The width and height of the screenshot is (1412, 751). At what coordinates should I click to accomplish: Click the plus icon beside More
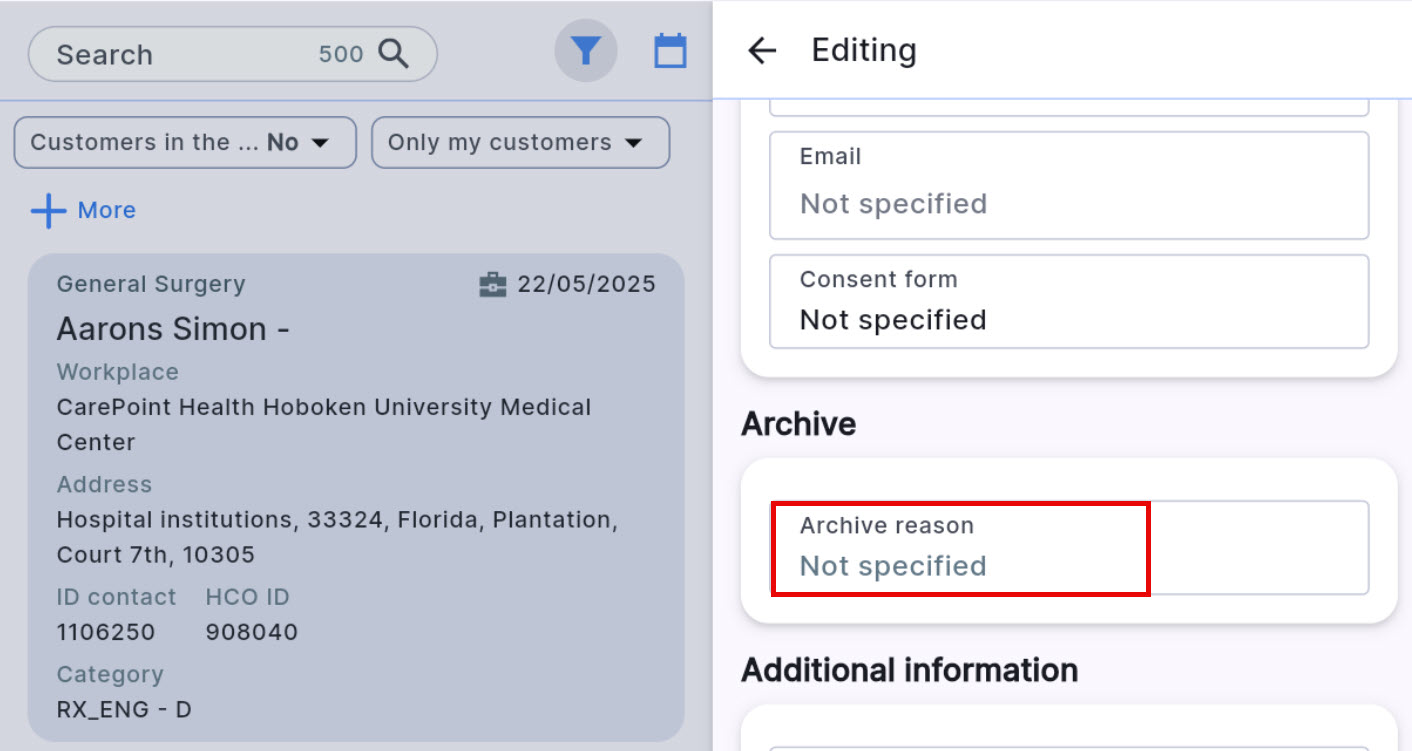48,210
